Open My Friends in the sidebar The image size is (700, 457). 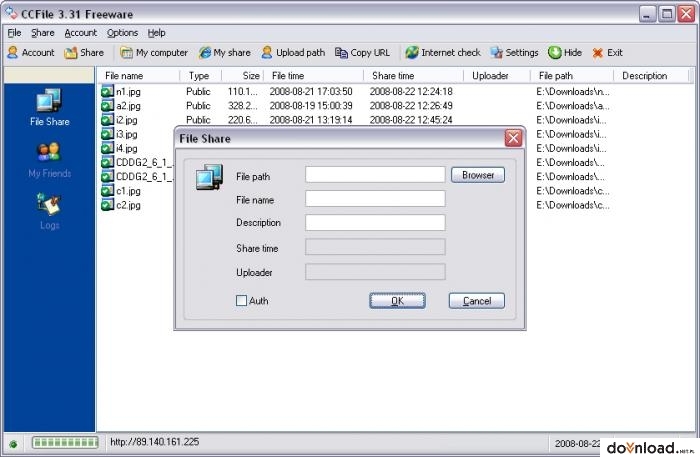(x=50, y=160)
